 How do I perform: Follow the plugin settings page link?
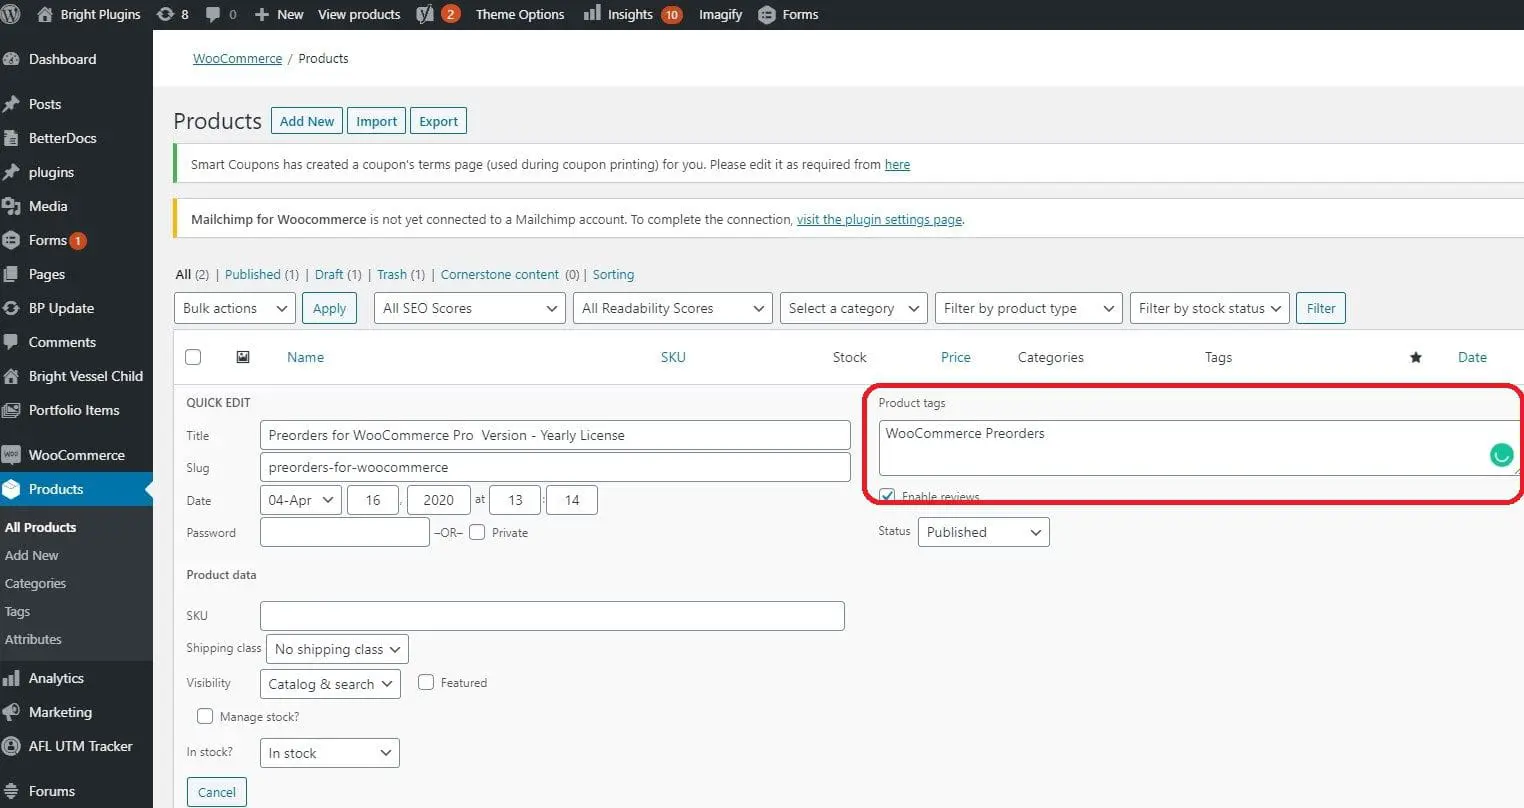(878, 219)
